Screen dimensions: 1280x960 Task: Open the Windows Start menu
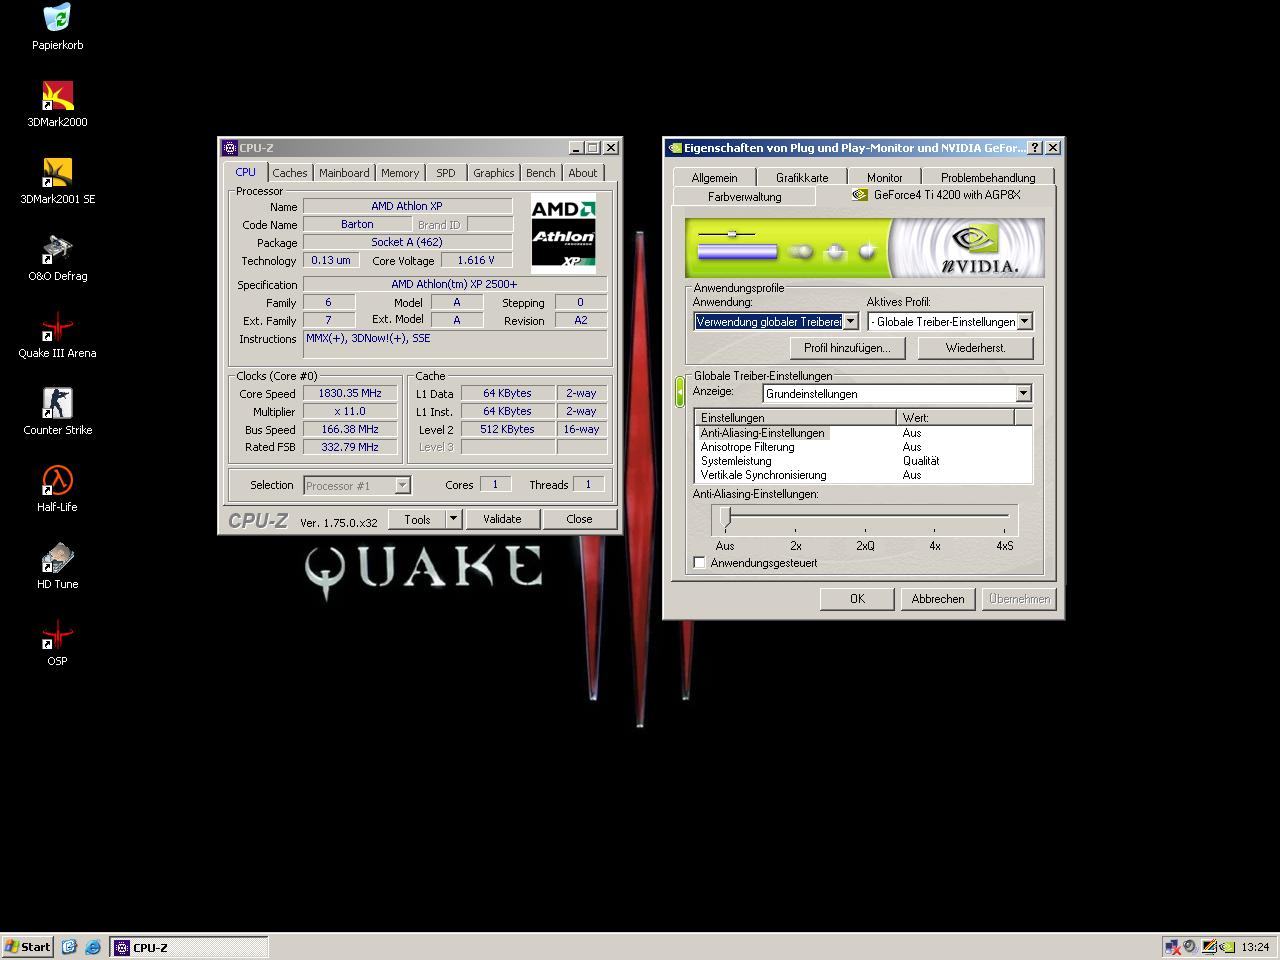(x=27, y=947)
